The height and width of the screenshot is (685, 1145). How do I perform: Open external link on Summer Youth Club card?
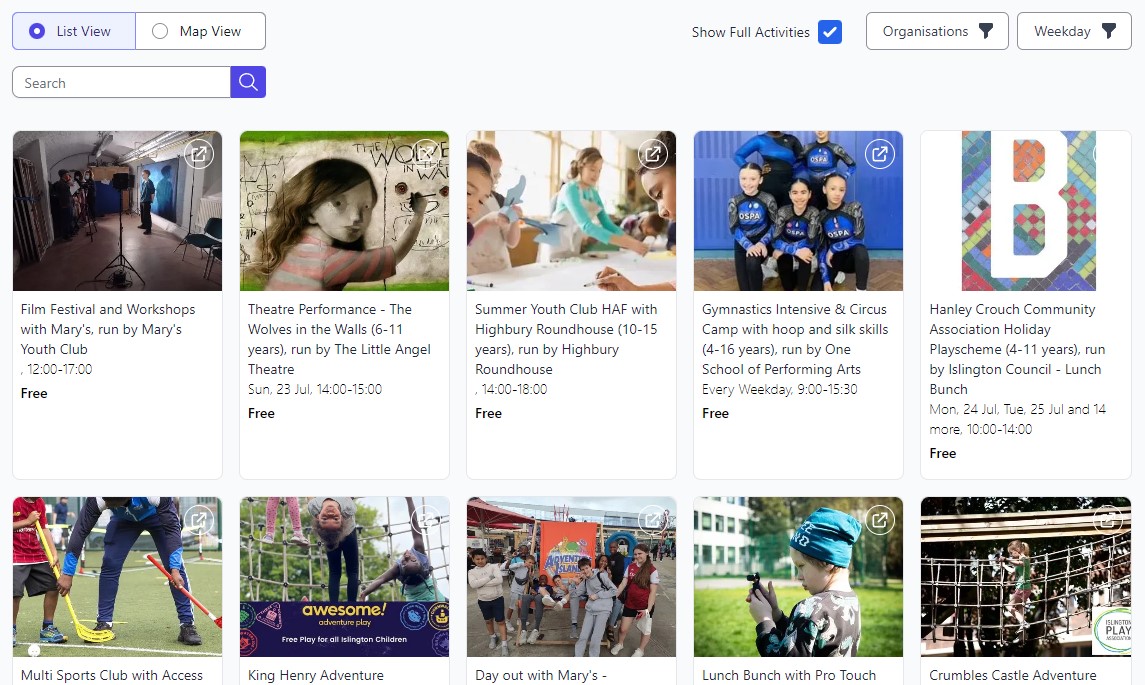click(x=653, y=154)
